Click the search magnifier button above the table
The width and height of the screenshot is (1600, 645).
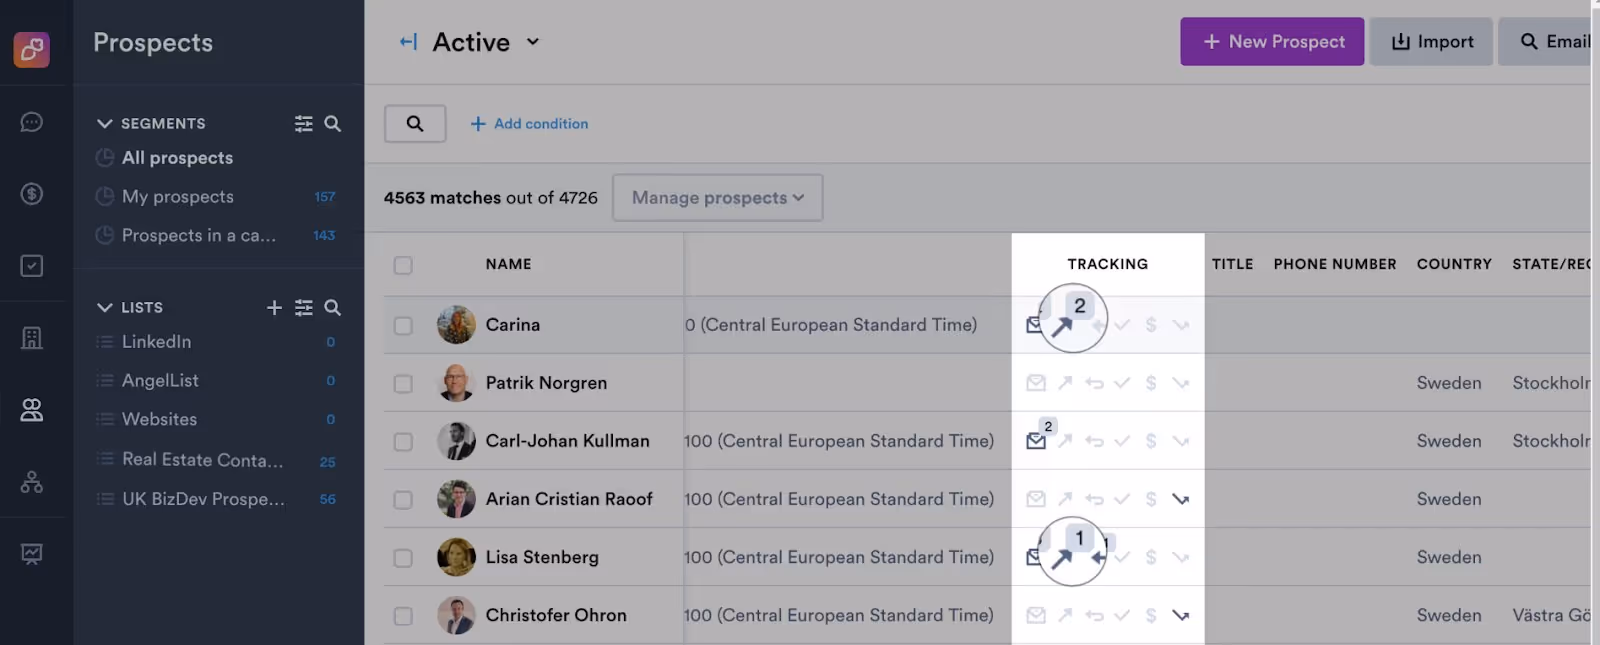coord(415,124)
